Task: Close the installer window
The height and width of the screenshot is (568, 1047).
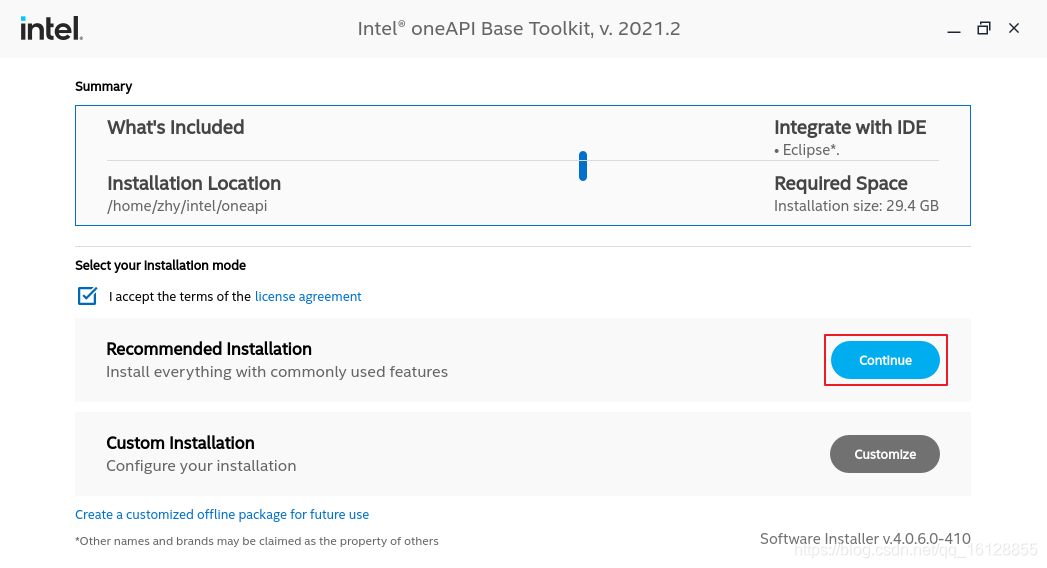Action: (1014, 28)
